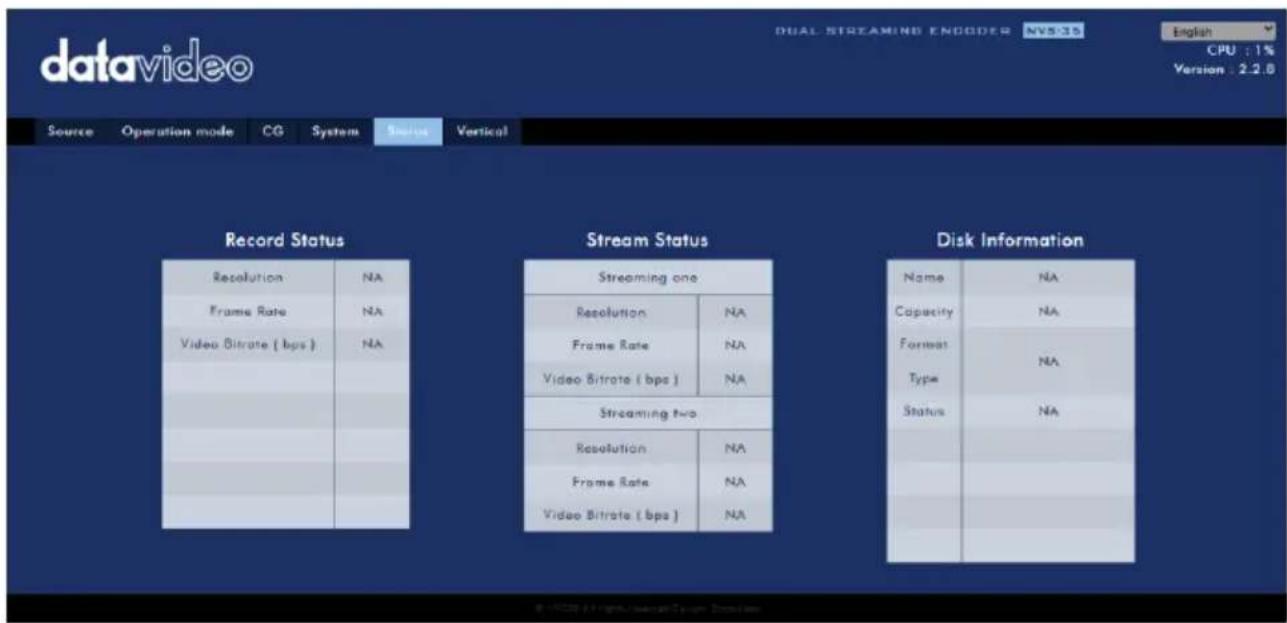Click NA value for Record Status Frame Rate
The width and height of the screenshot is (1287, 623).
click(371, 311)
